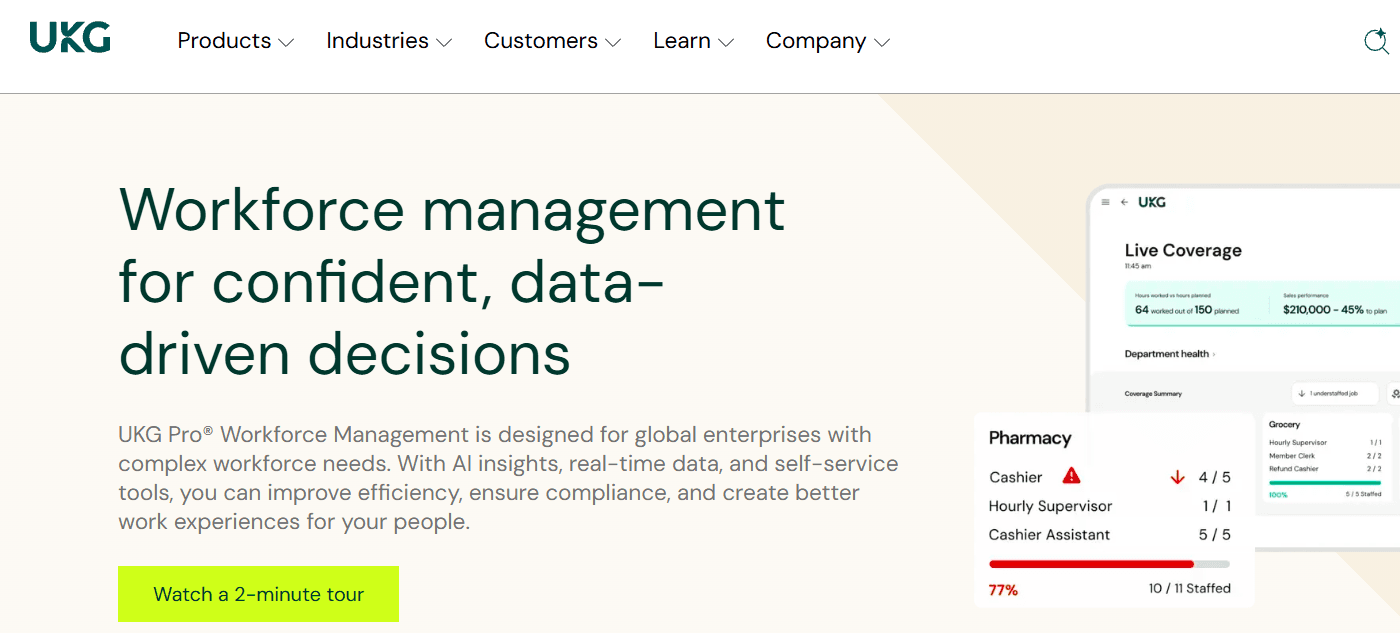The height and width of the screenshot is (633, 1400).
Task: Open the Customers menu
Action: (x=552, y=41)
